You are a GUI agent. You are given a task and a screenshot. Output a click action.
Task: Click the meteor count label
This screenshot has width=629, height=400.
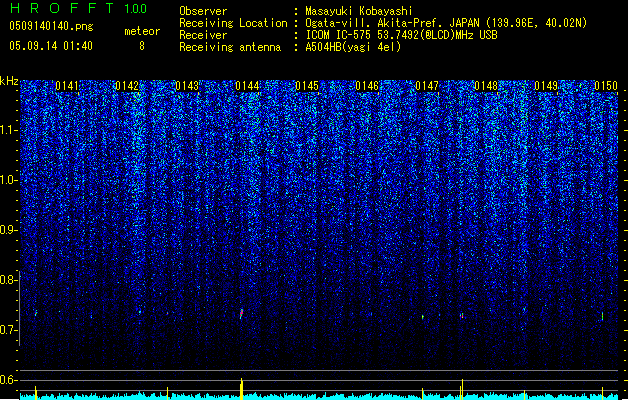pyautogui.click(x=142, y=31)
